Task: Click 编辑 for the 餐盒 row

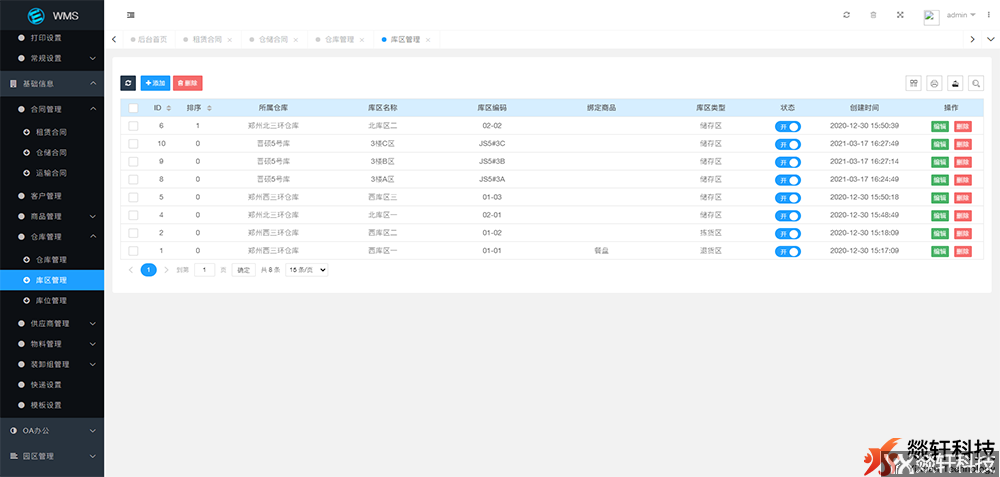Action: [939, 250]
